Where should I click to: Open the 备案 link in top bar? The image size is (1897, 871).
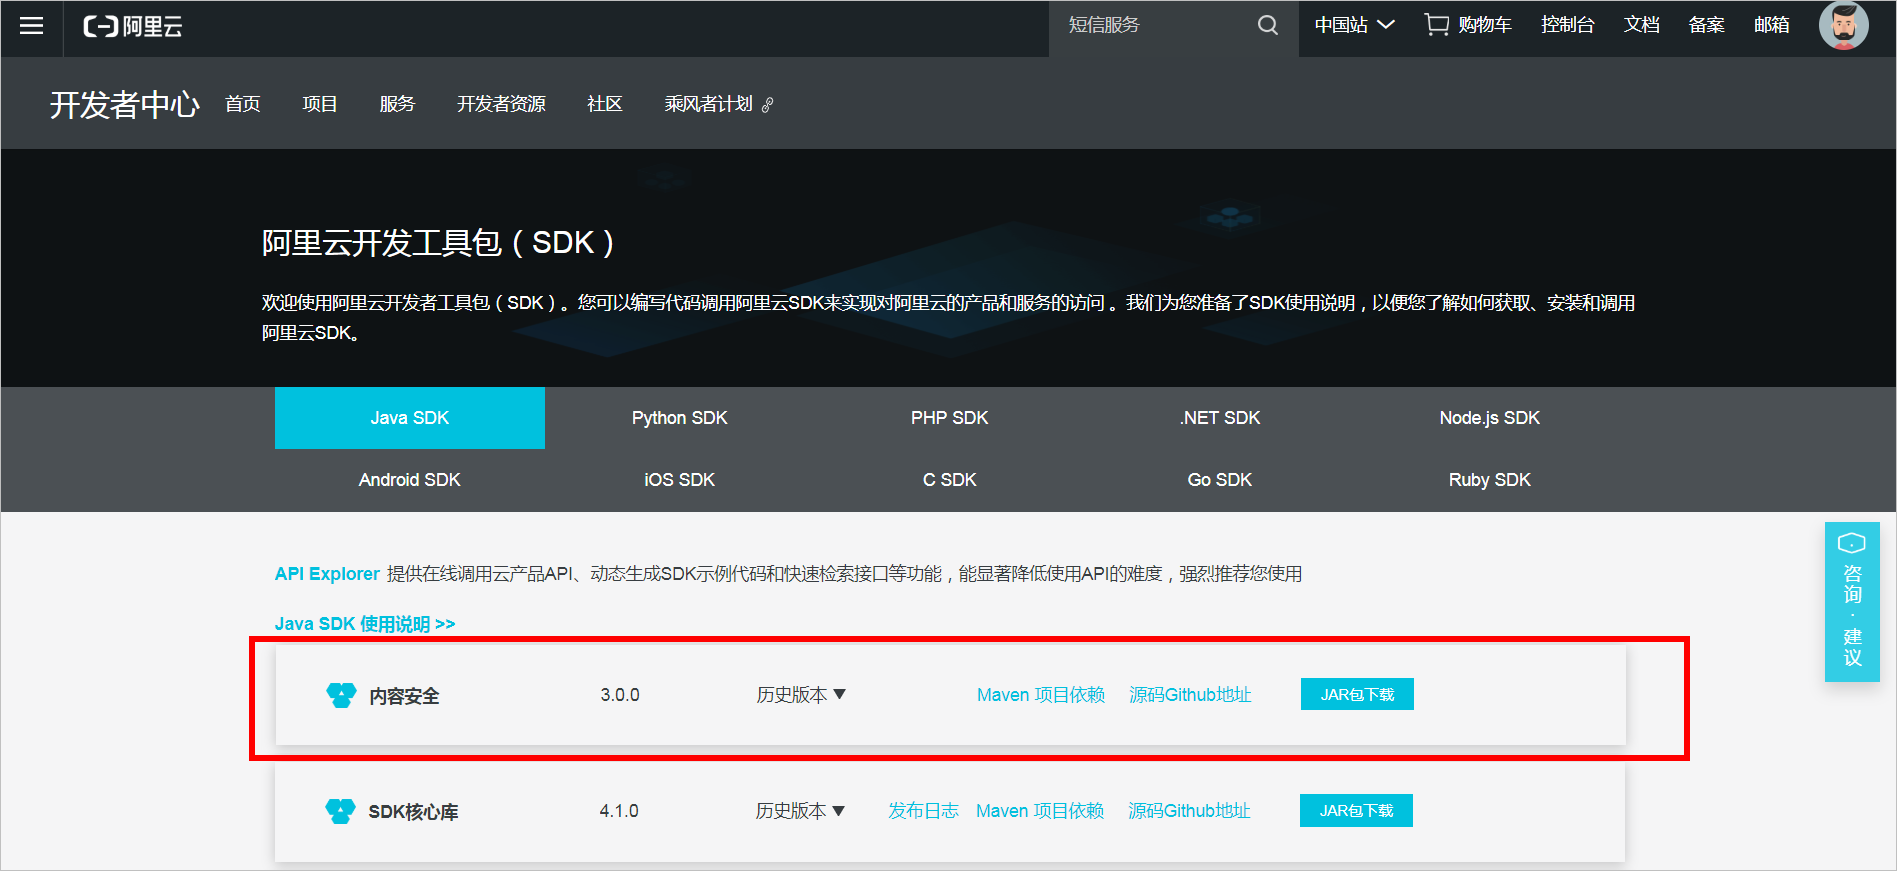1707,25
